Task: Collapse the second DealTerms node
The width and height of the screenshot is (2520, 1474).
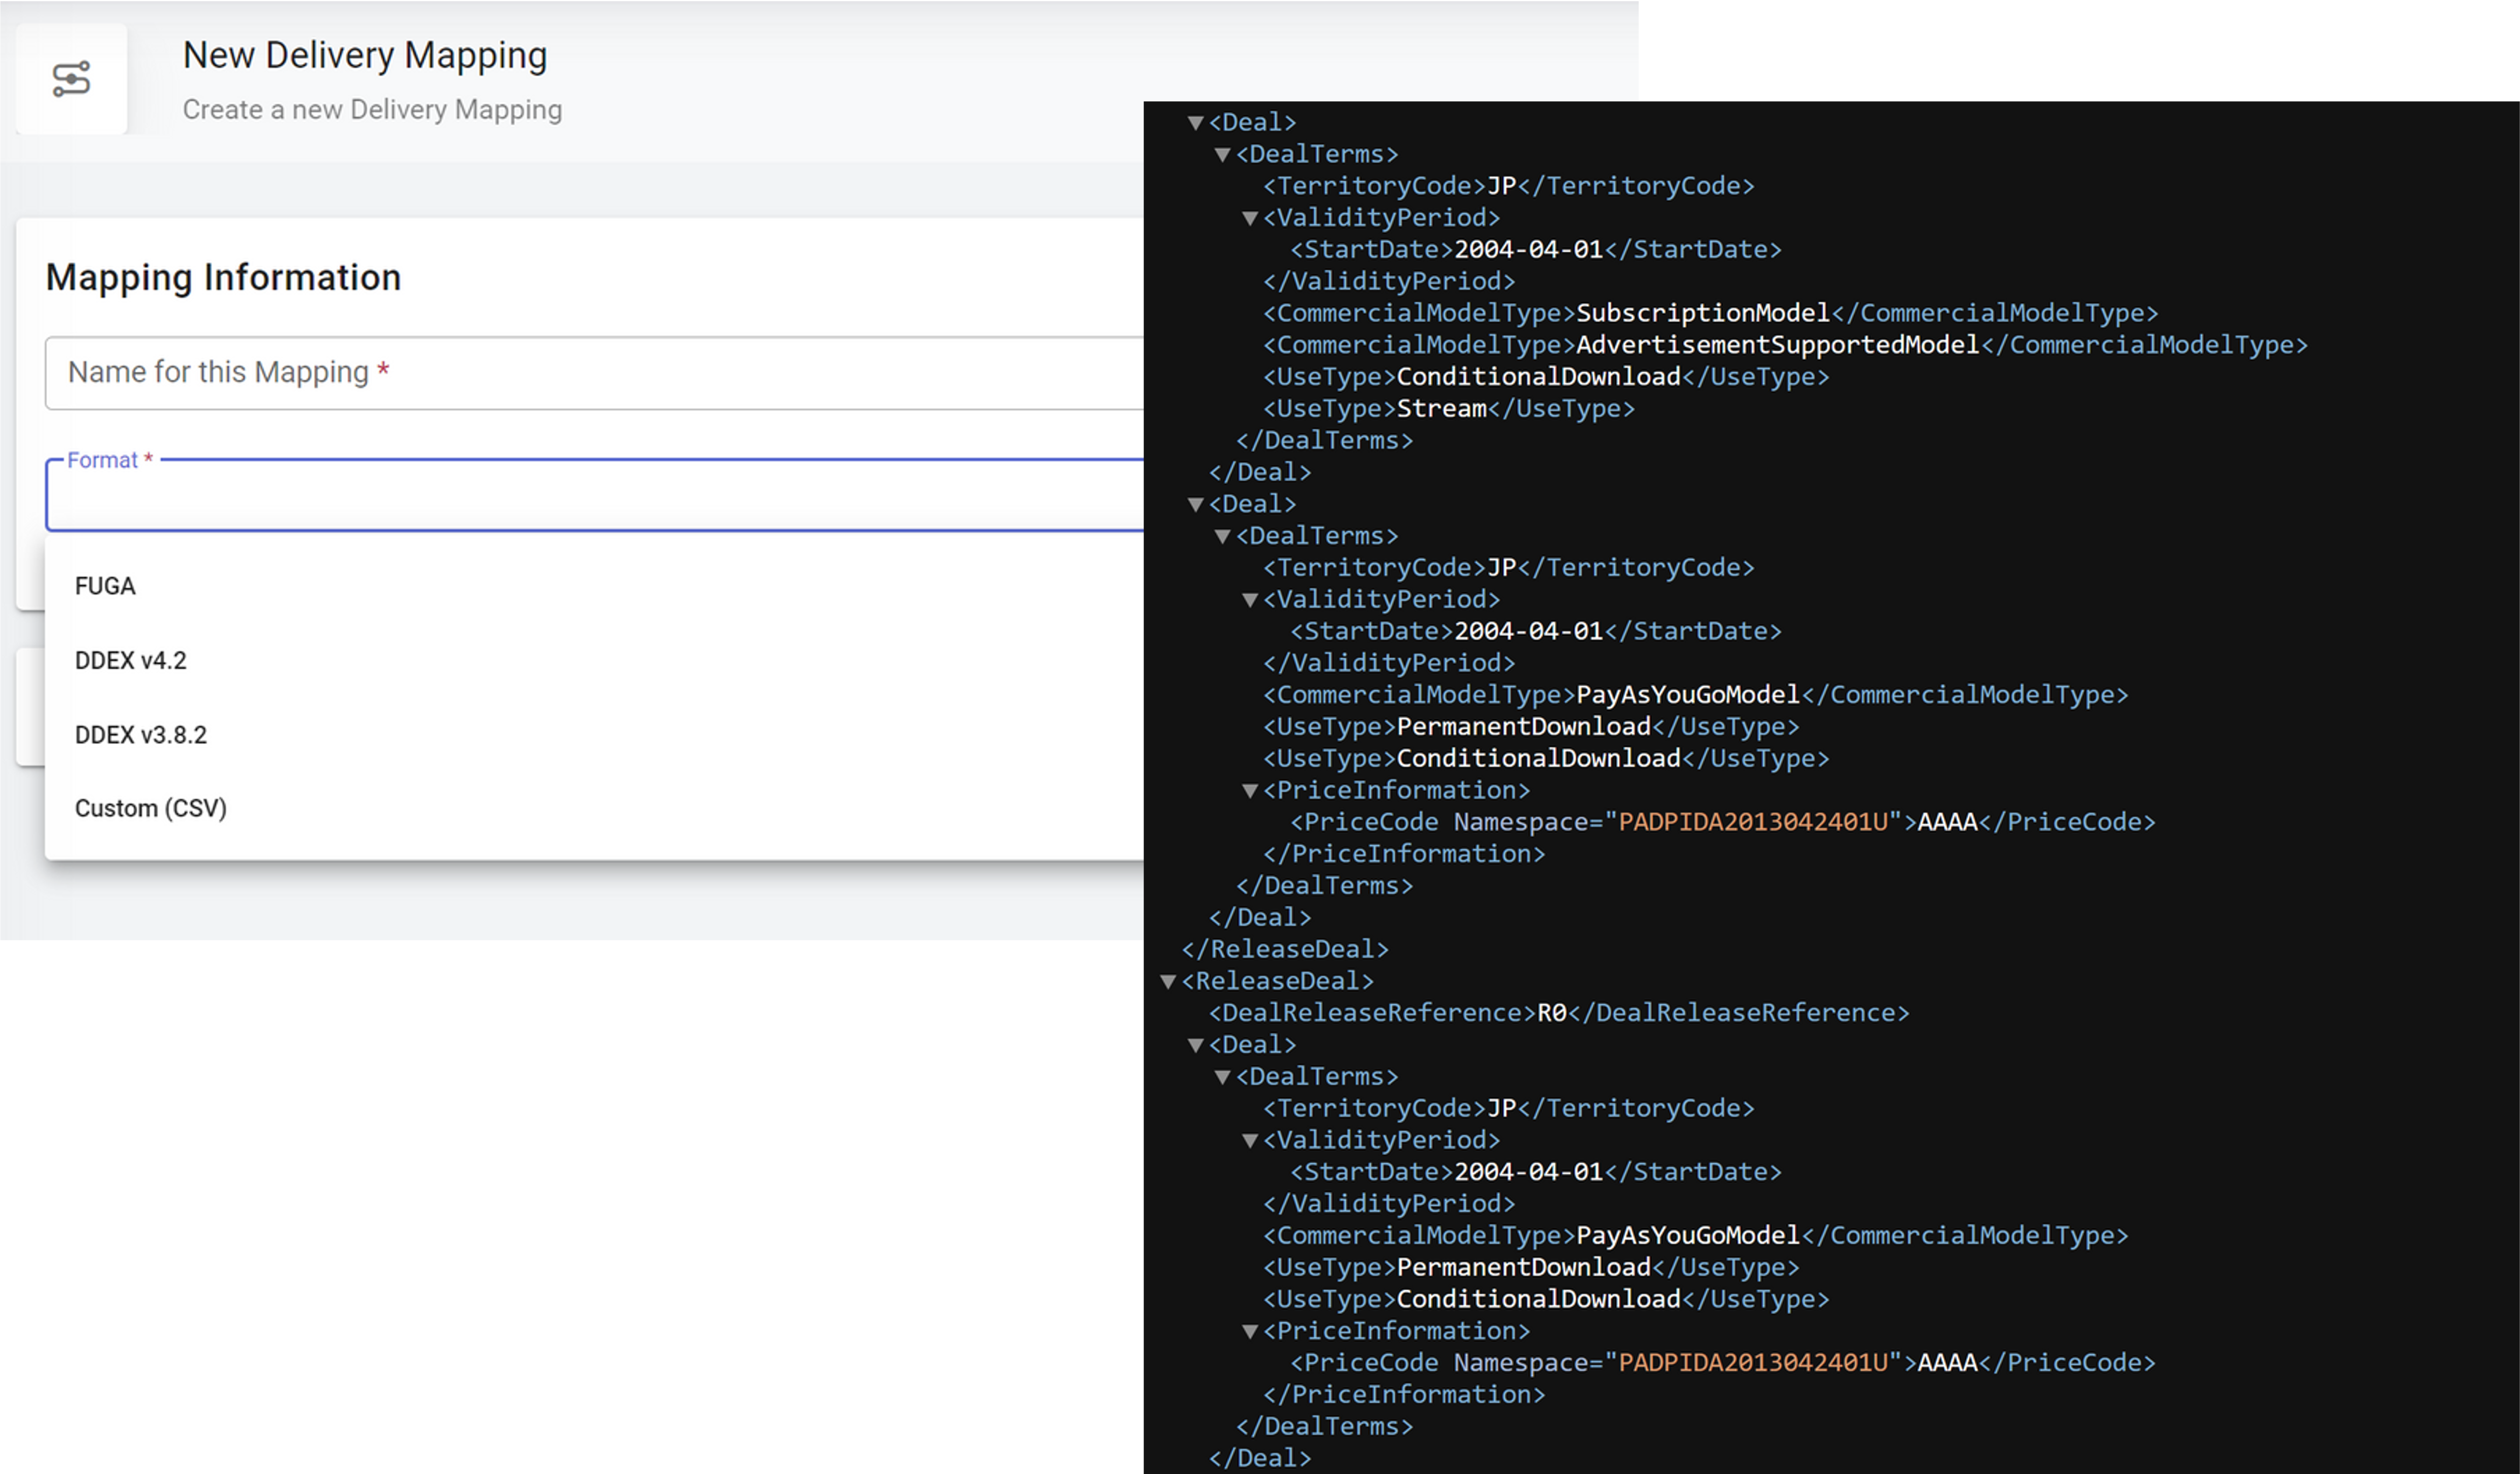Action: pyautogui.click(x=1222, y=537)
